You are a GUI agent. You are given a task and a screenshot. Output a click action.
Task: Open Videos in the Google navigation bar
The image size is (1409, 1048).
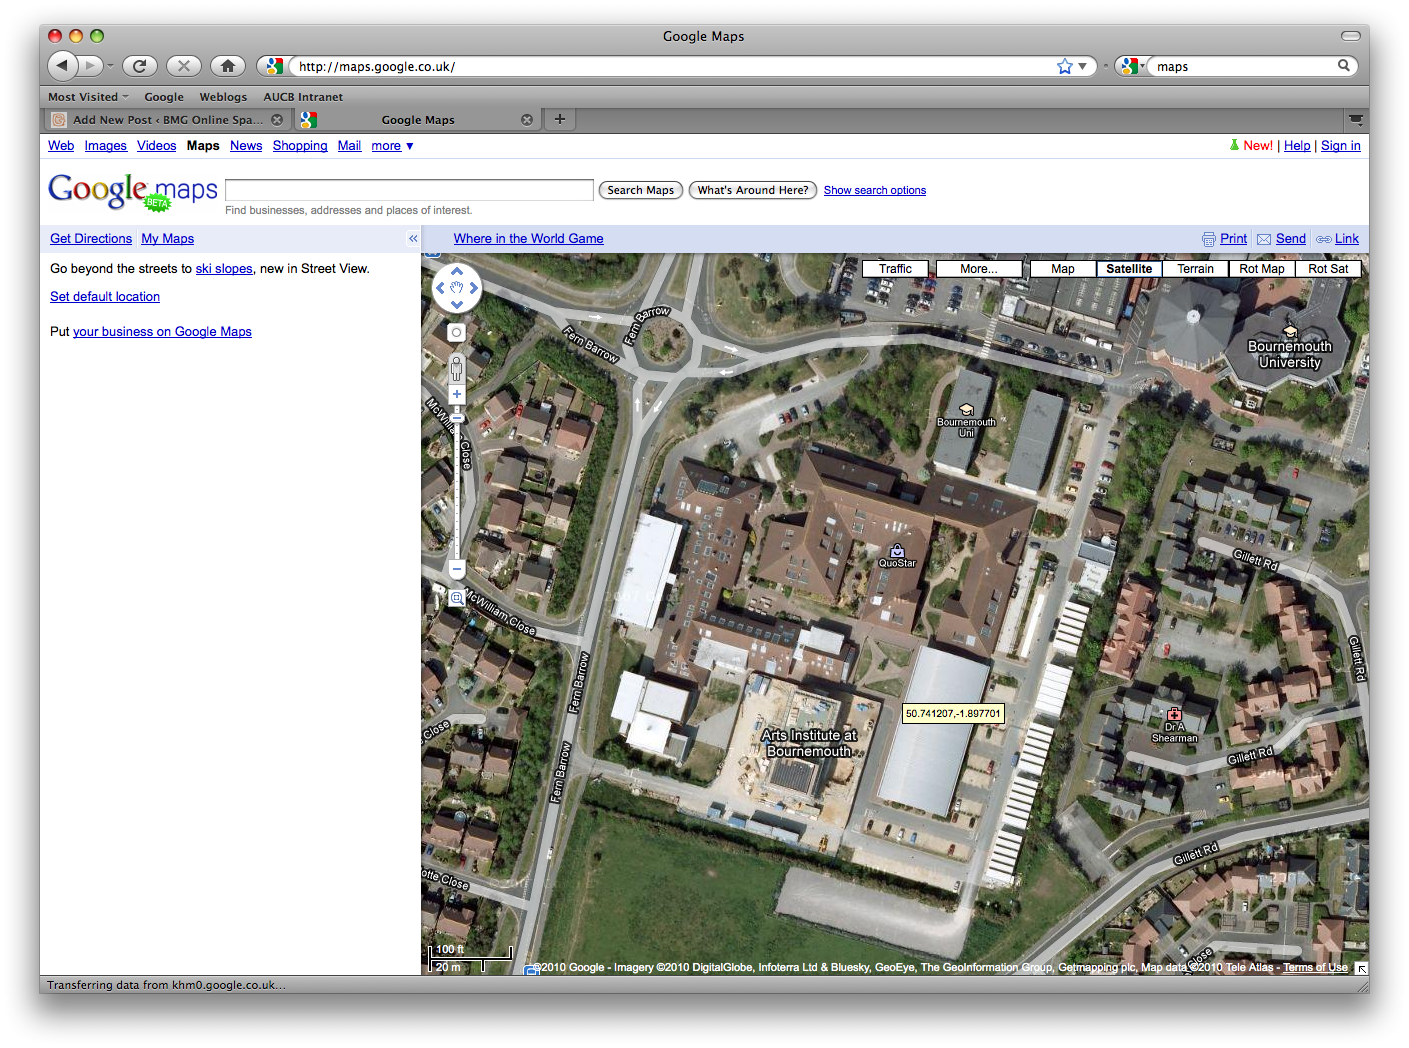click(x=157, y=146)
